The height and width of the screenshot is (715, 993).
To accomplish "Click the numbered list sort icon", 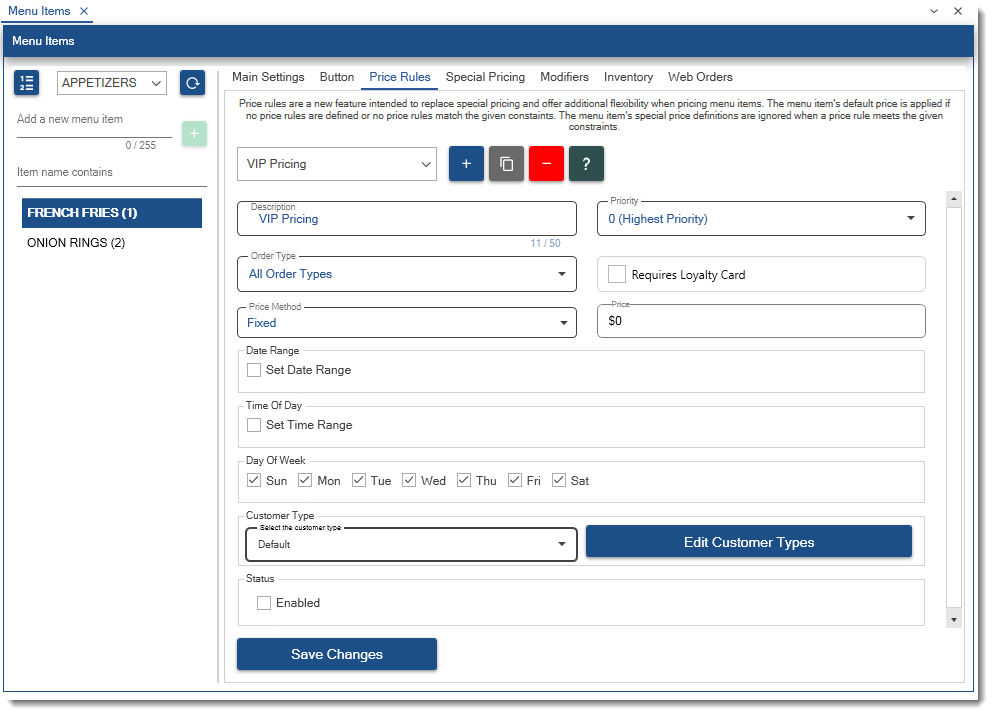I will click(27, 83).
